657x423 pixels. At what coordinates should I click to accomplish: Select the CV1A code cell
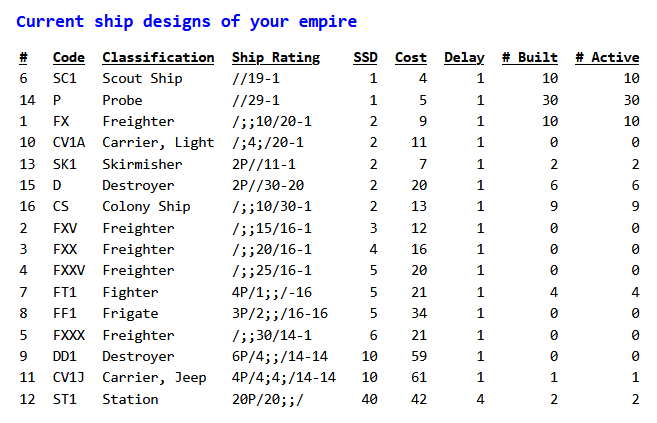(x=68, y=142)
